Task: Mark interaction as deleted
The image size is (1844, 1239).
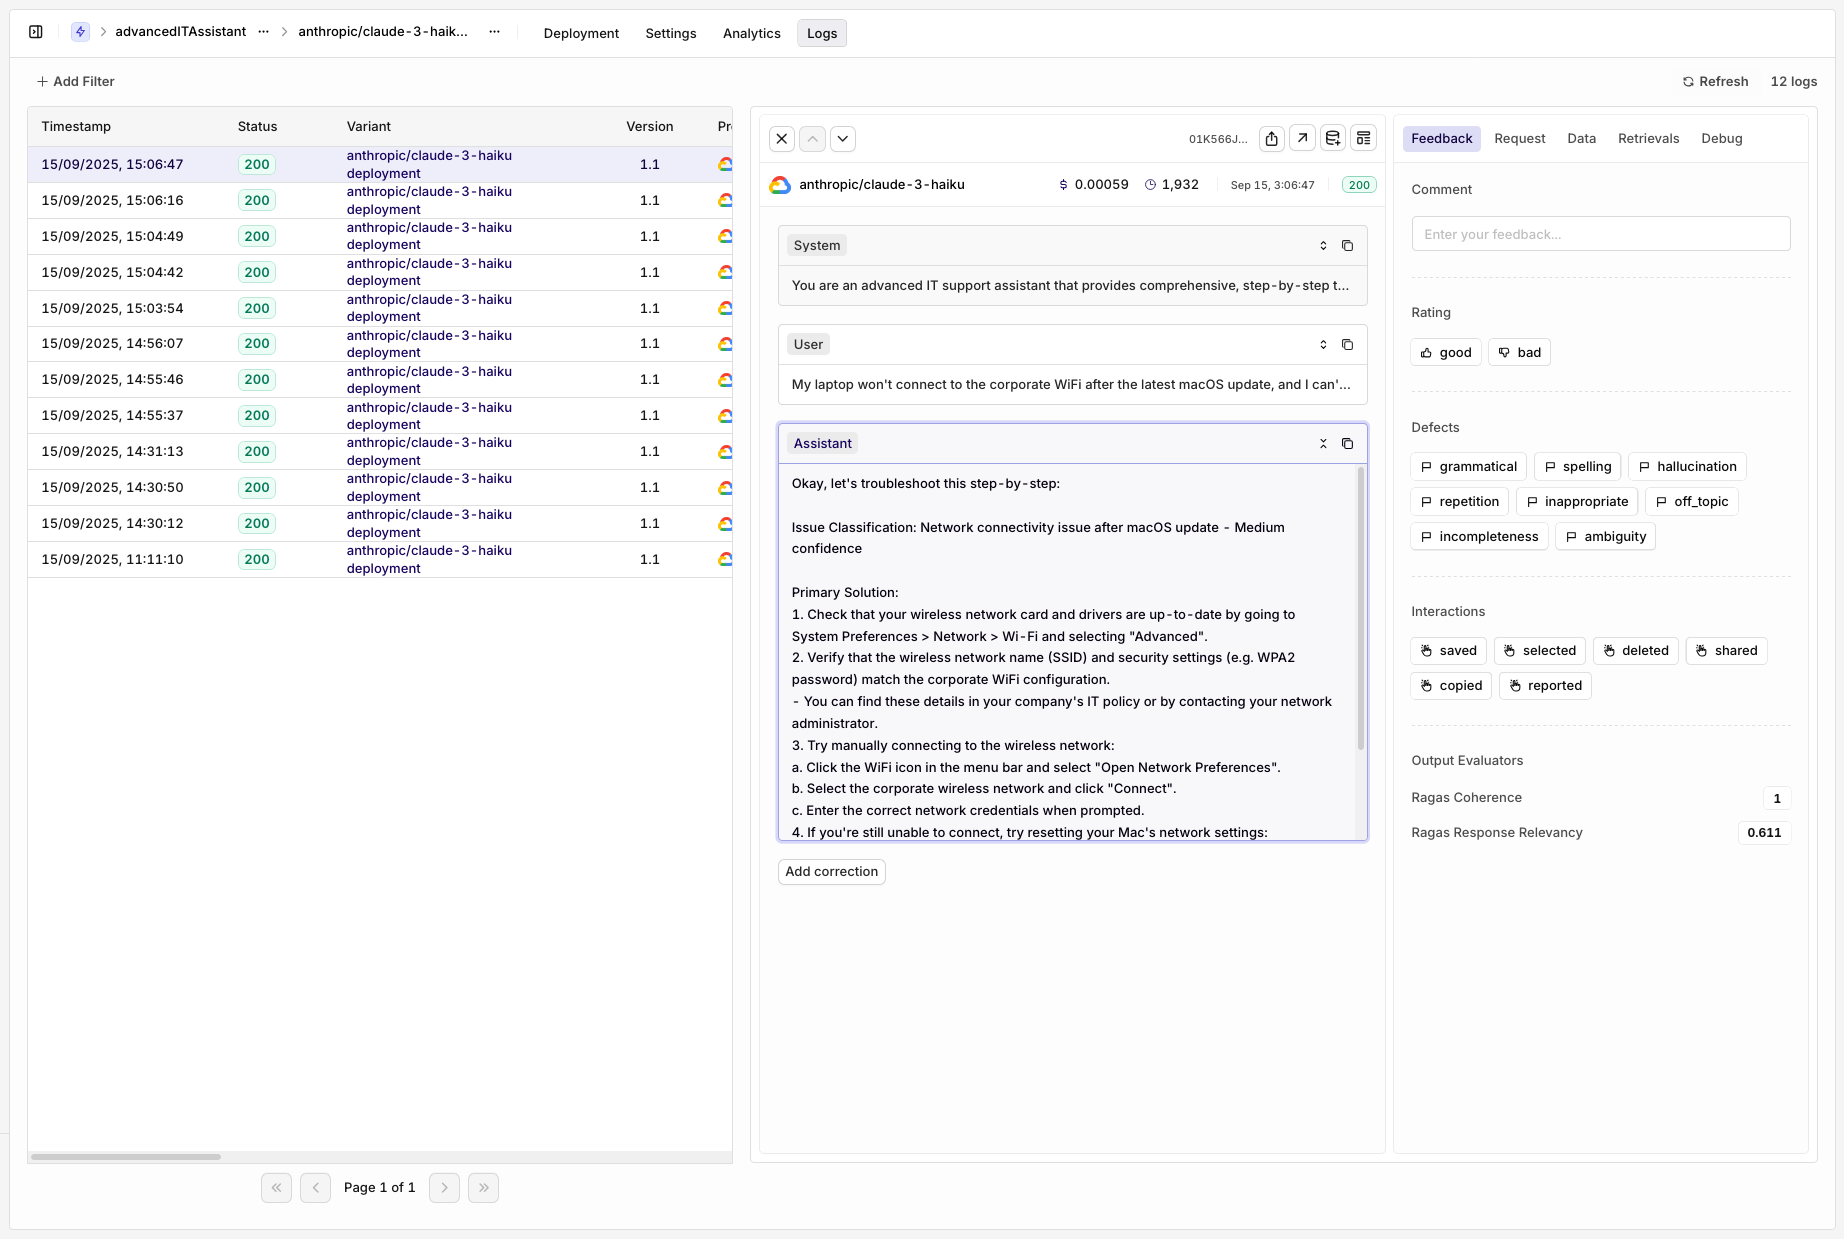Action: pos(1636,651)
